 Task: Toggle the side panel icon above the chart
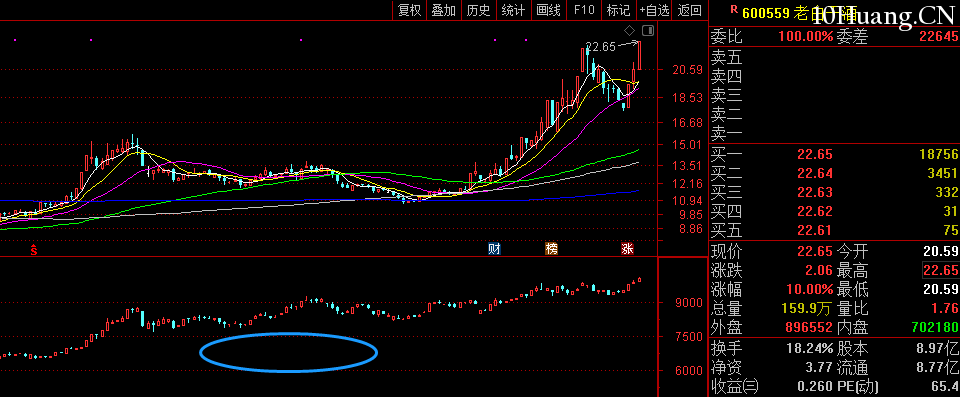click(x=648, y=31)
